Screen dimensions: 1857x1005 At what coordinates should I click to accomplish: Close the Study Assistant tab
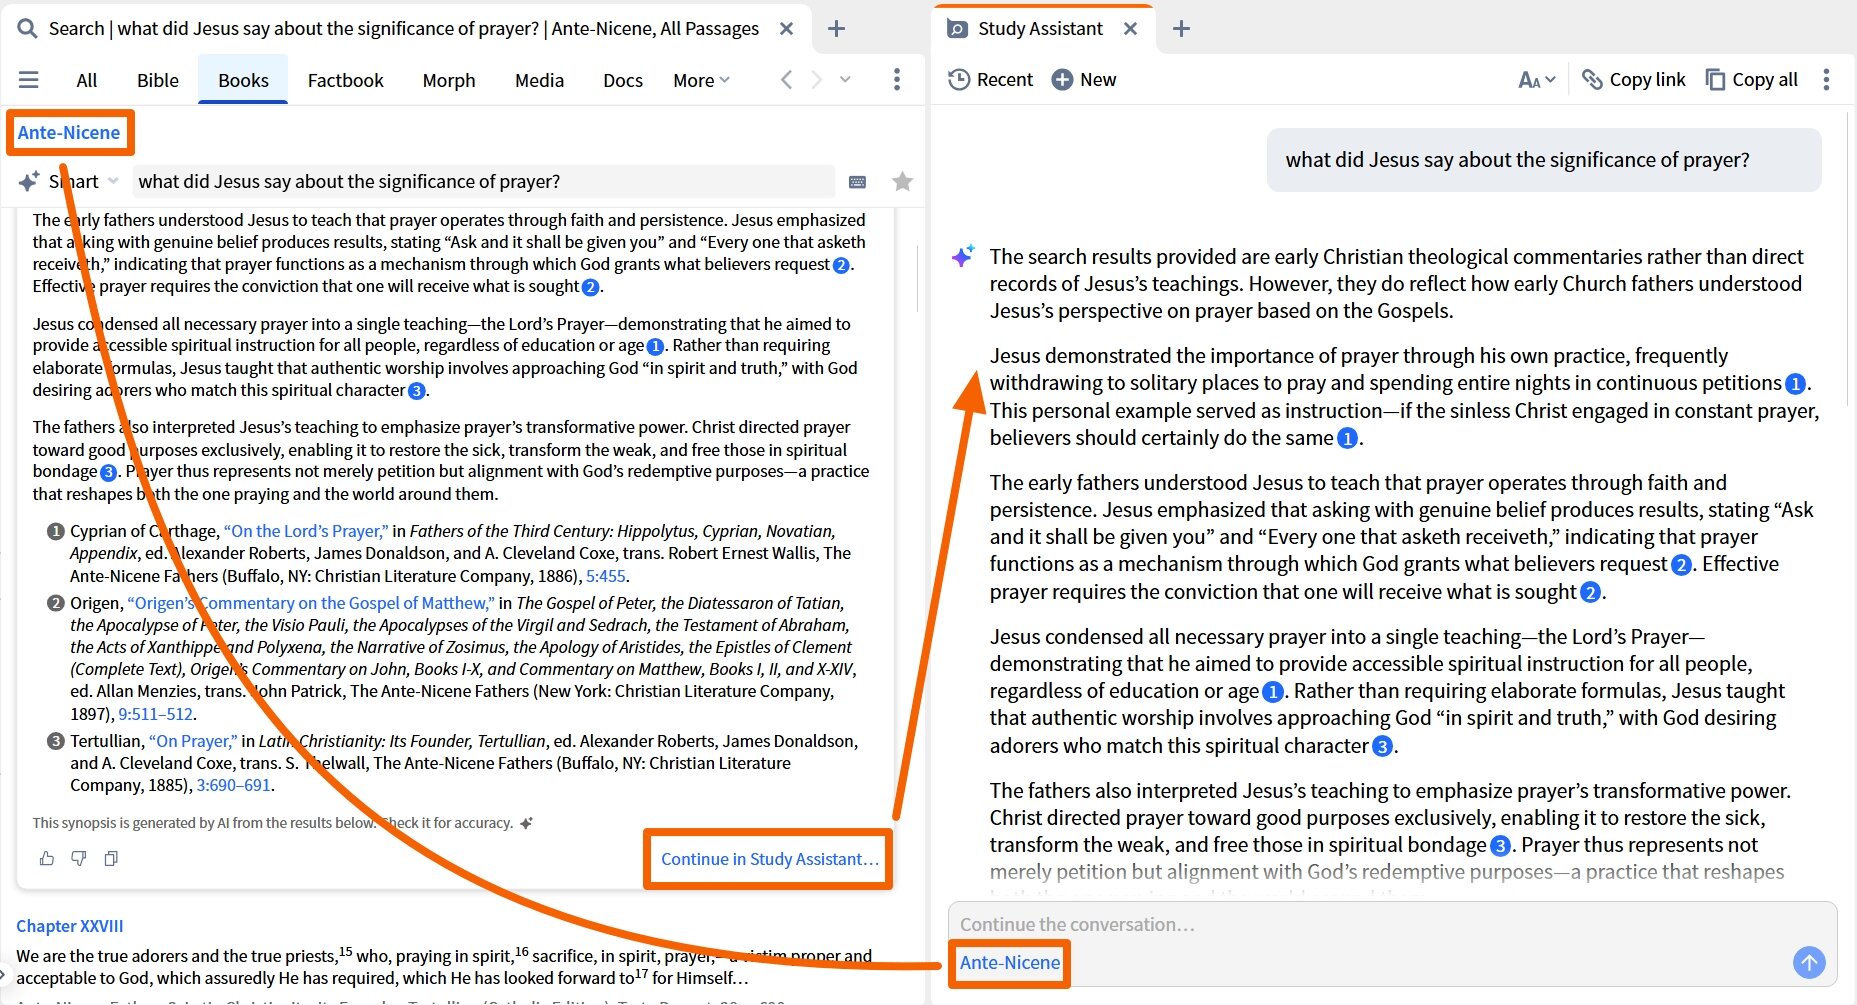pos(1130,29)
